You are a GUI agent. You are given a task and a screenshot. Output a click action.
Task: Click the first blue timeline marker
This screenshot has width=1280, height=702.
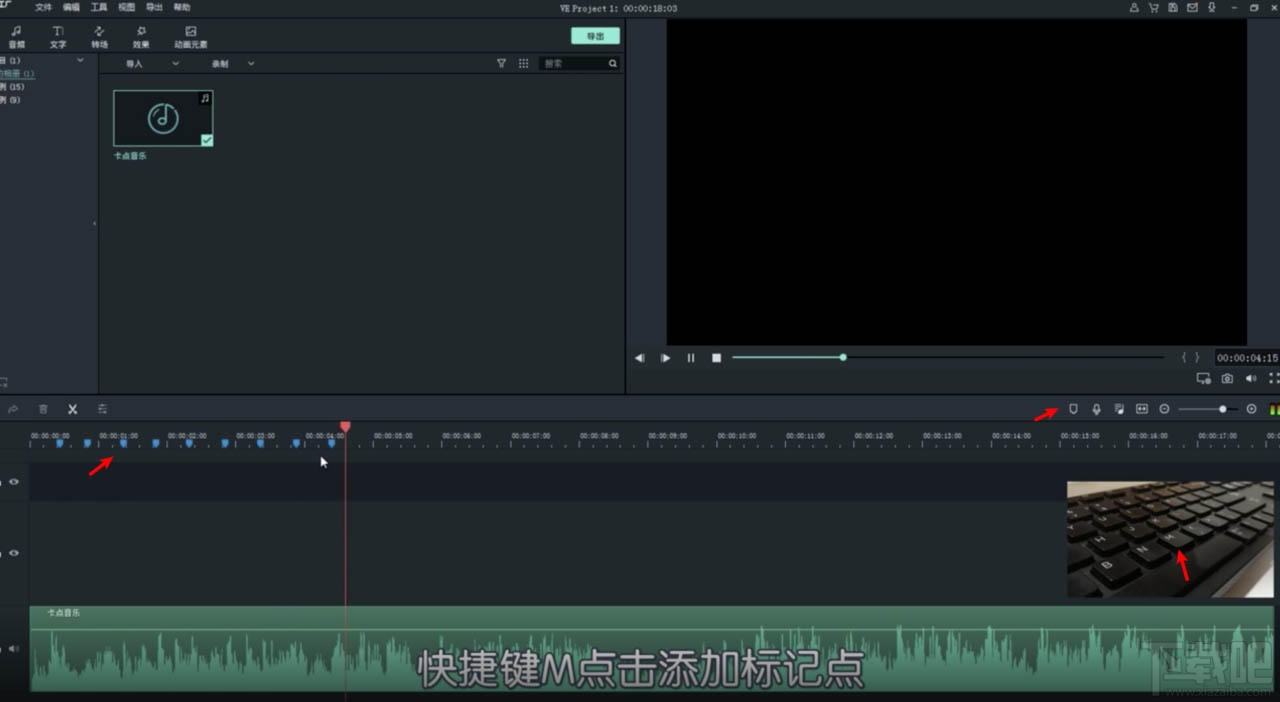point(59,443)
